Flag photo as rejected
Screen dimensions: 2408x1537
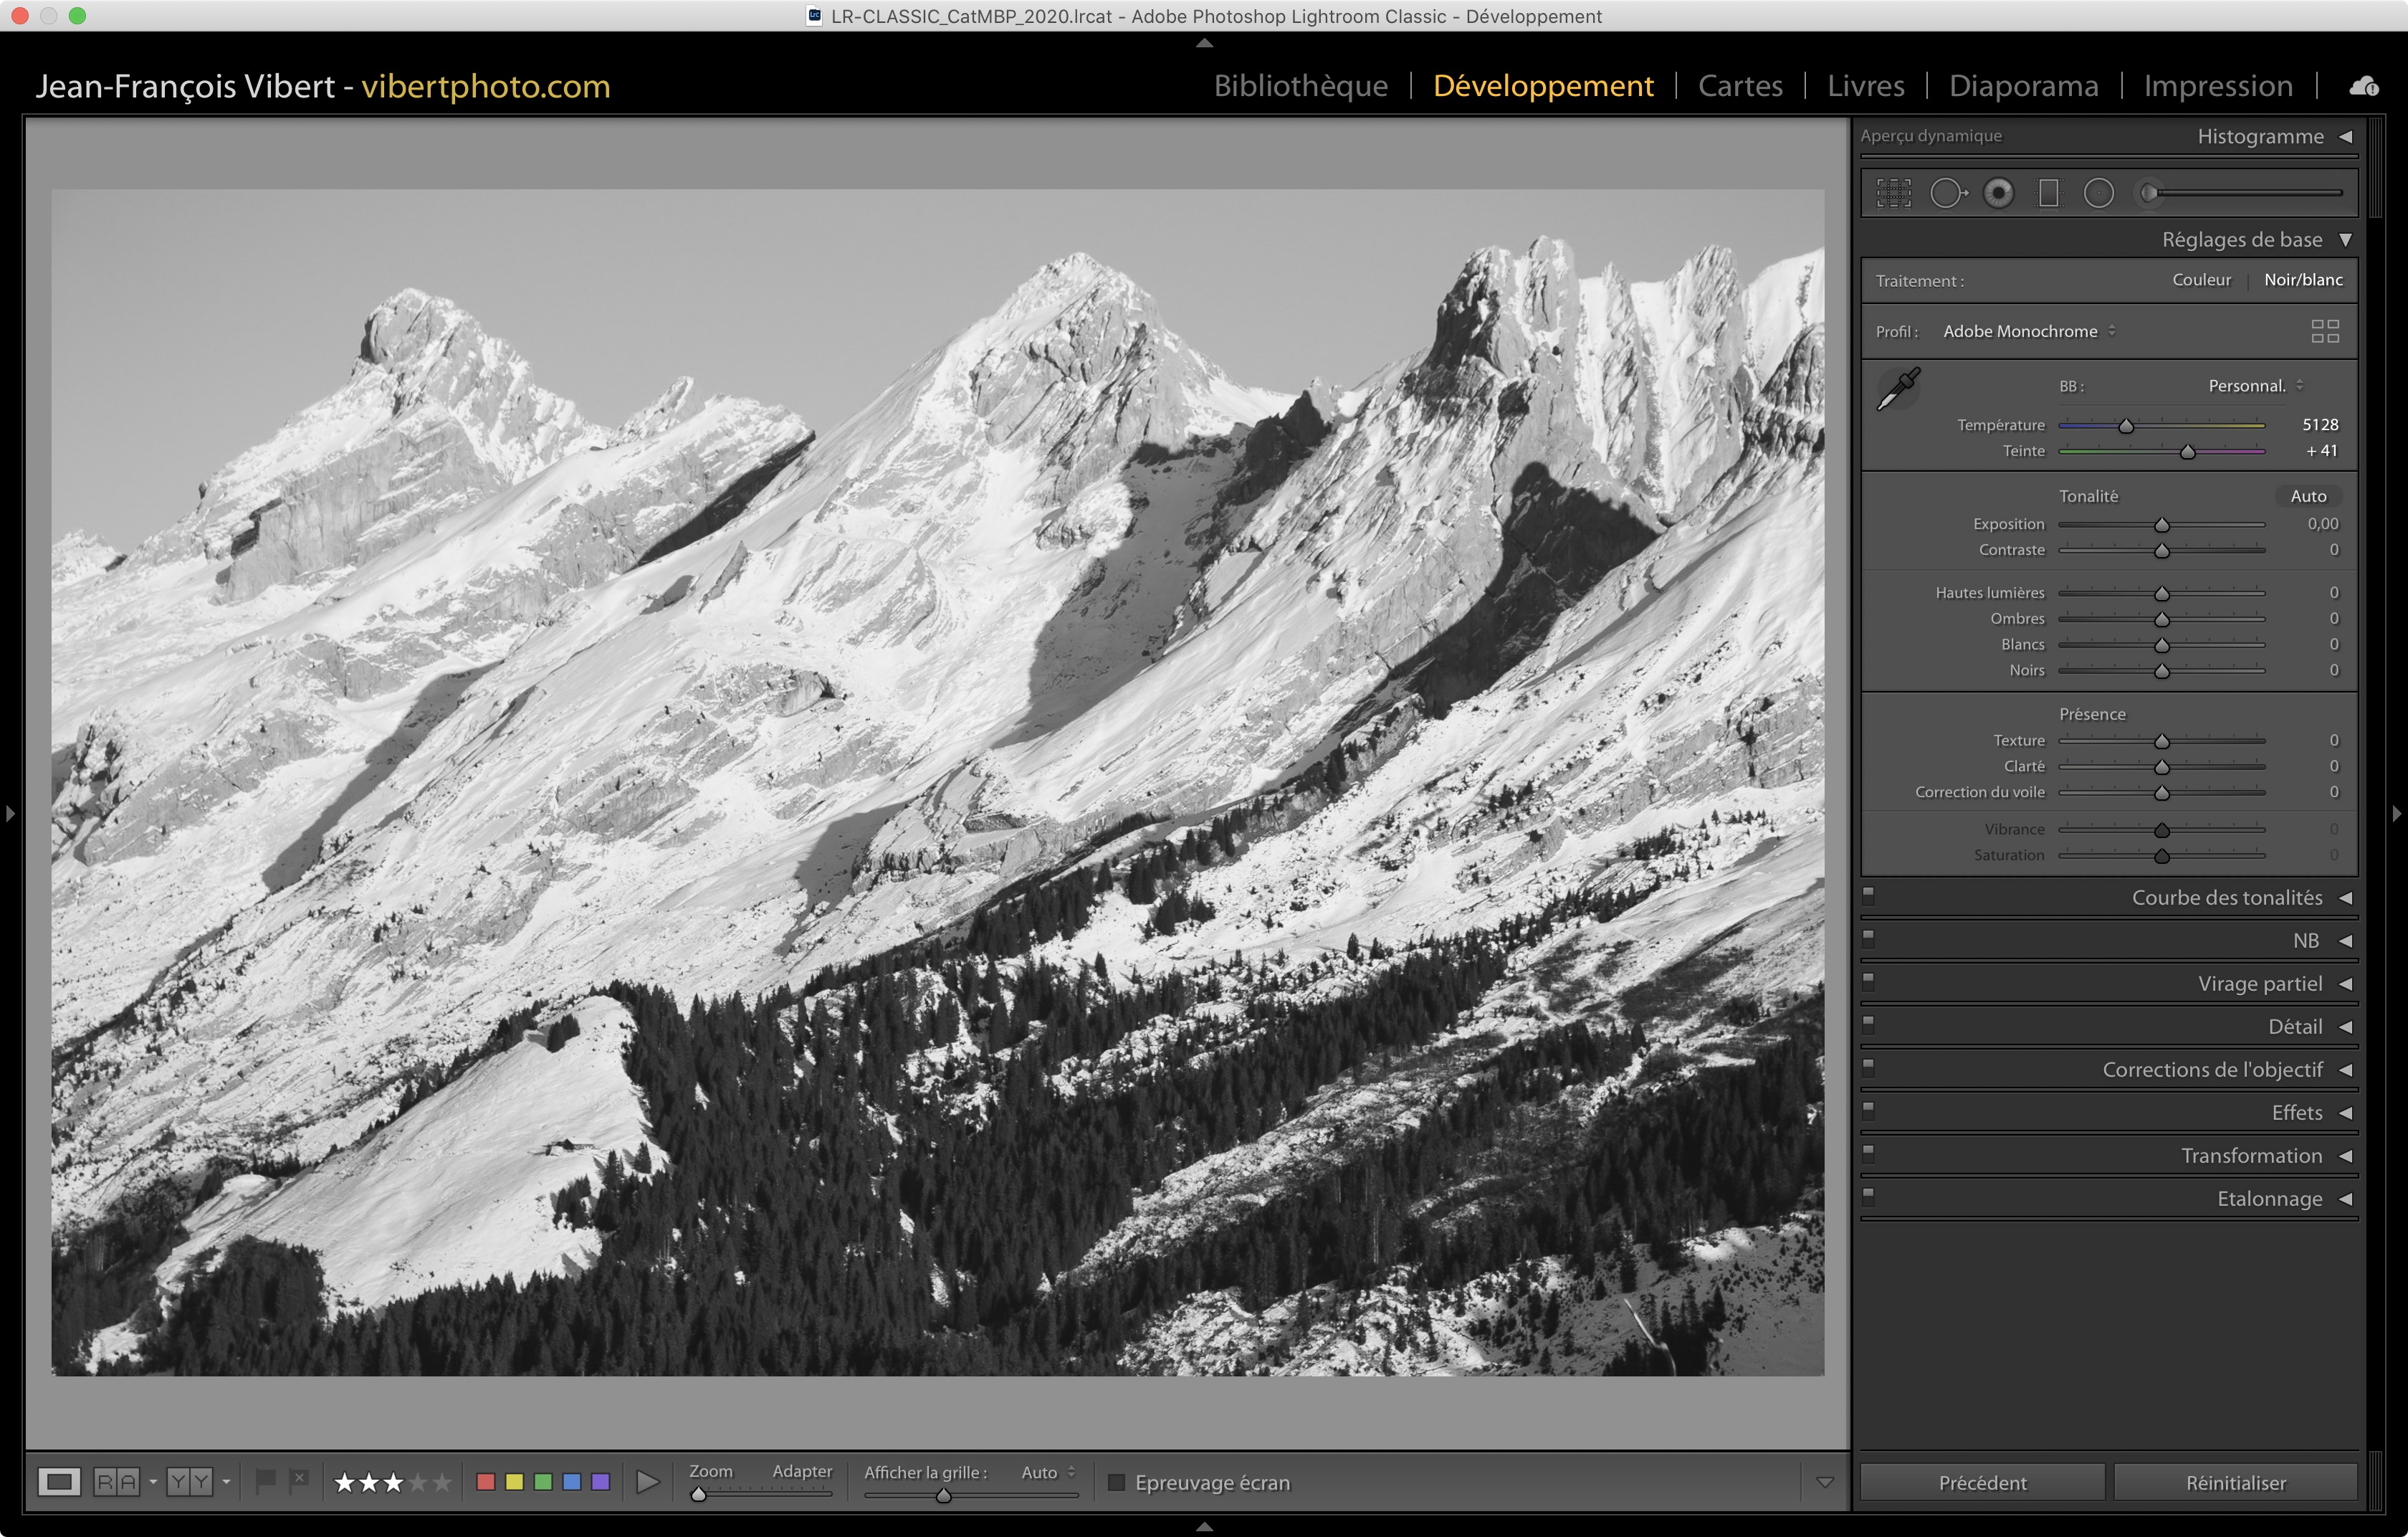(298, 1480)
